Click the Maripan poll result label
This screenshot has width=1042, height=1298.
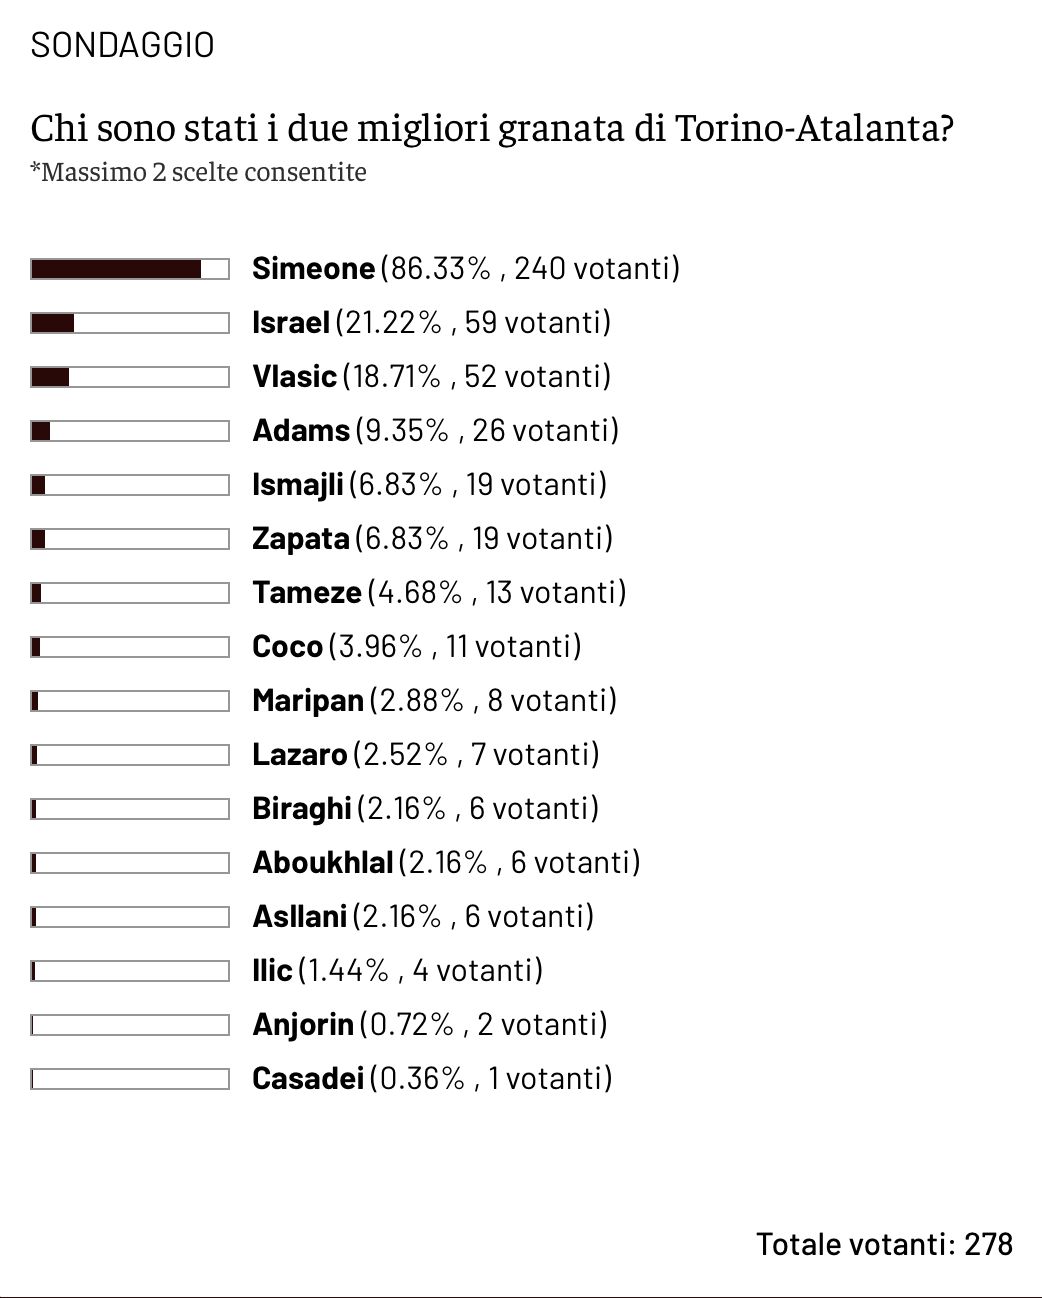click(434, 700)
